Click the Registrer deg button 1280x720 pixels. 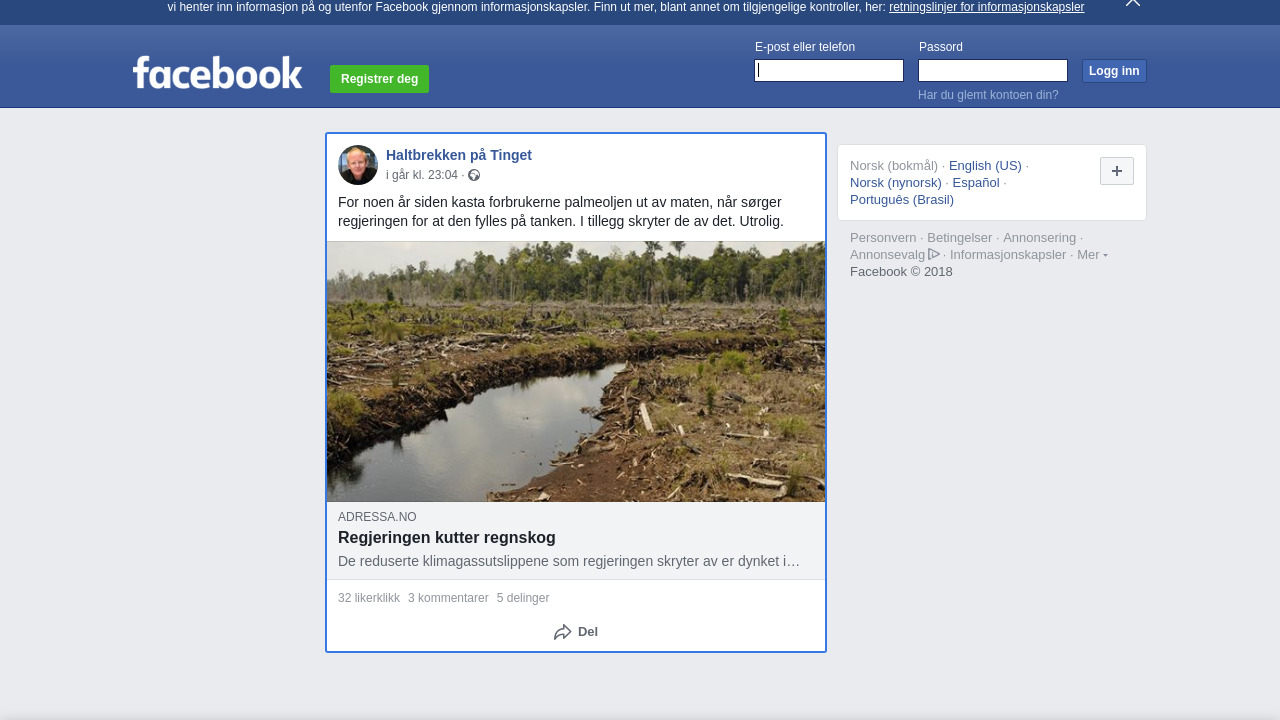pyautogui.click(x=379, y=79)
